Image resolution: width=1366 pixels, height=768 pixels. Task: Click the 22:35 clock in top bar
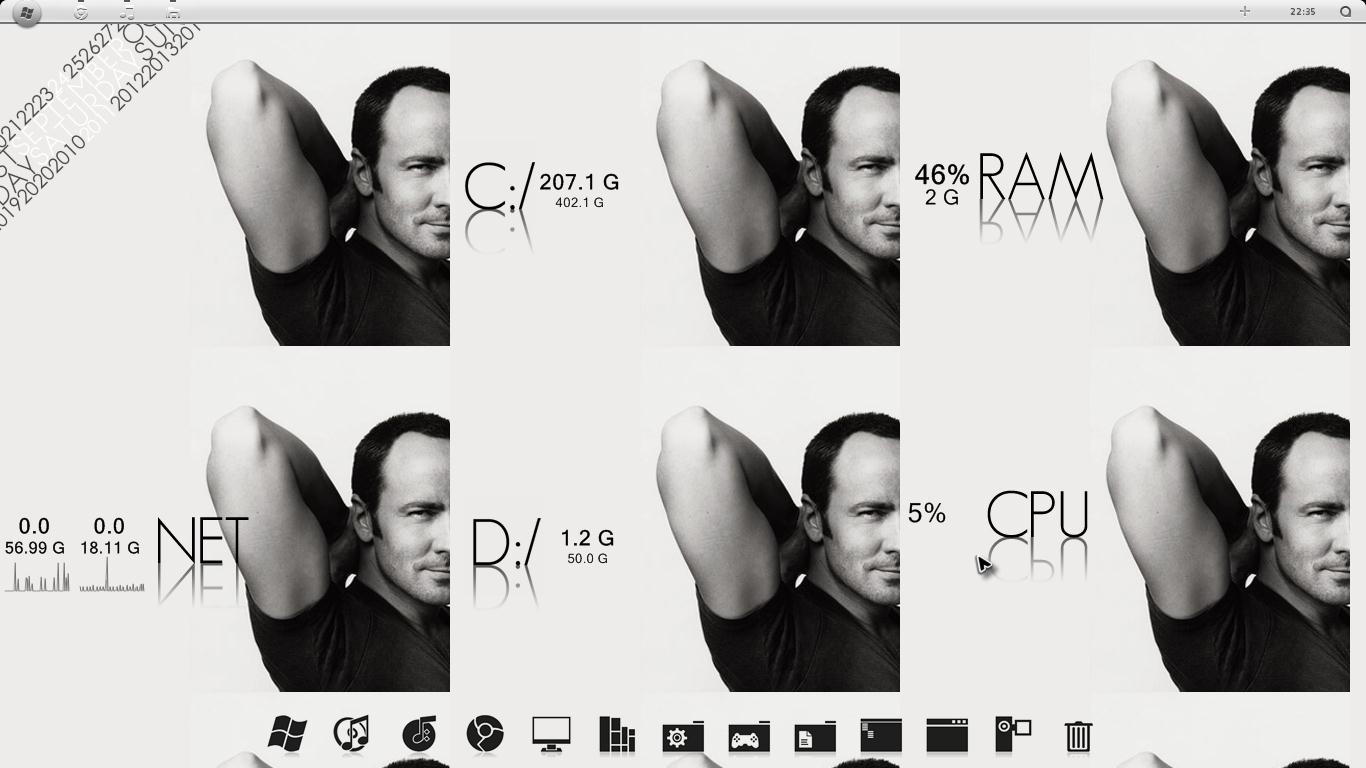tap(1303, 12)
